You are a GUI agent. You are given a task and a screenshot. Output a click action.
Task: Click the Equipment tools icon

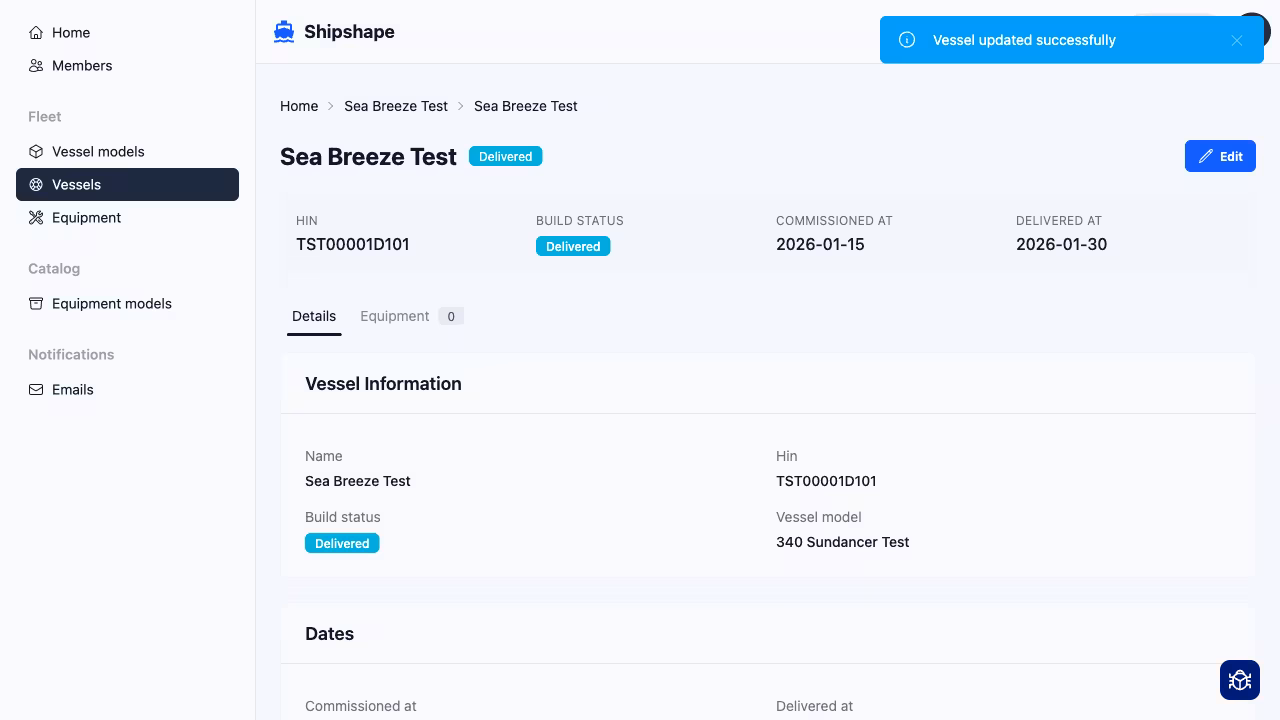pos(36,218)
